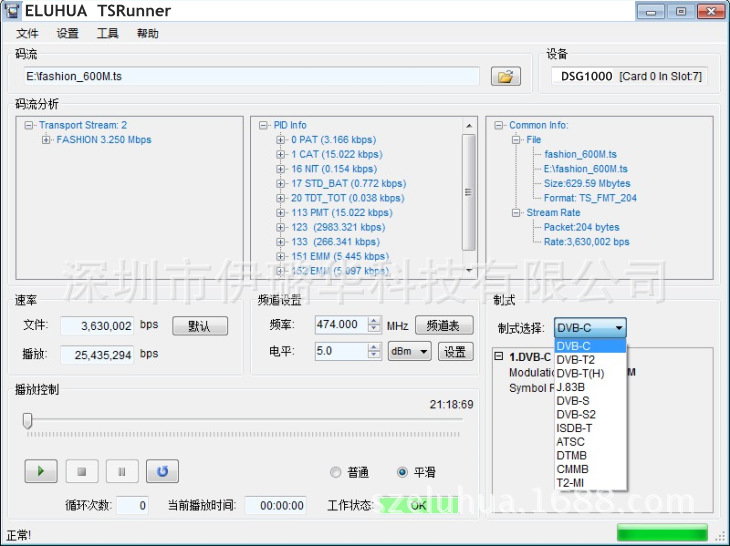
Task: Toggle loop playback with the blue arrow button
Action: click(162, 471)
